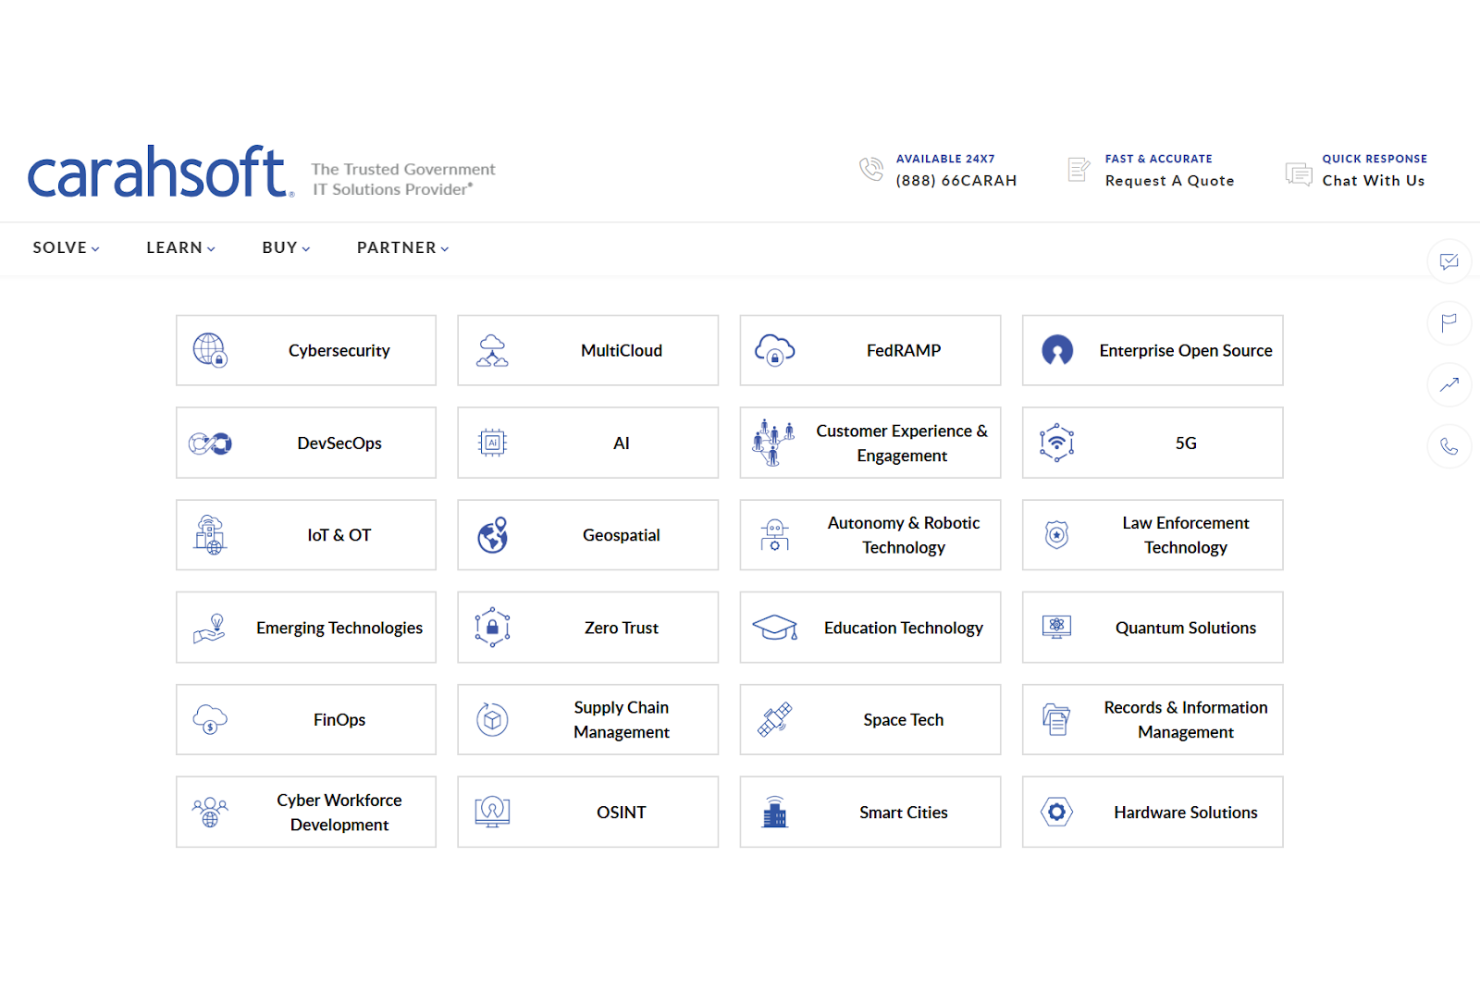Click the Hardware Solutions gear icon
Viewport: 1480px width, 987px height.
[x=1056, y=812]
